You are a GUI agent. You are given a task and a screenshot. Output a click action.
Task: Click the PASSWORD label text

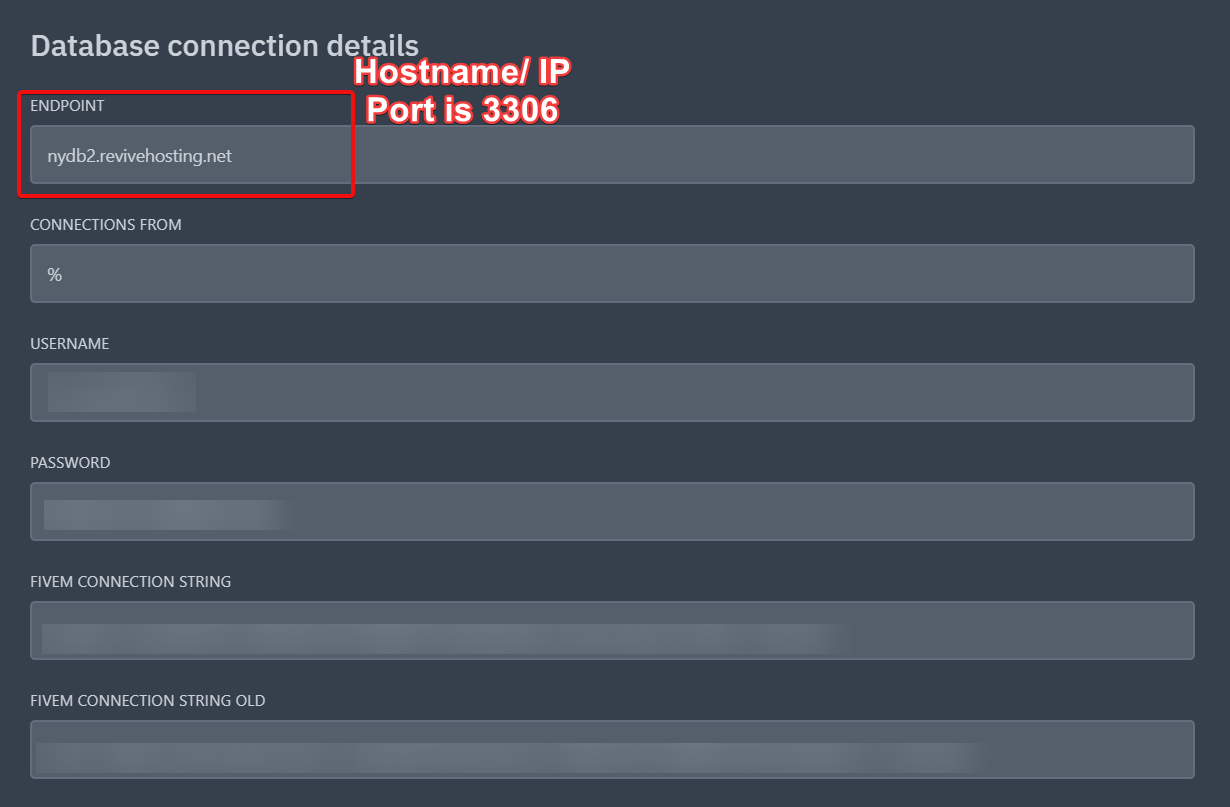[70, 462]
